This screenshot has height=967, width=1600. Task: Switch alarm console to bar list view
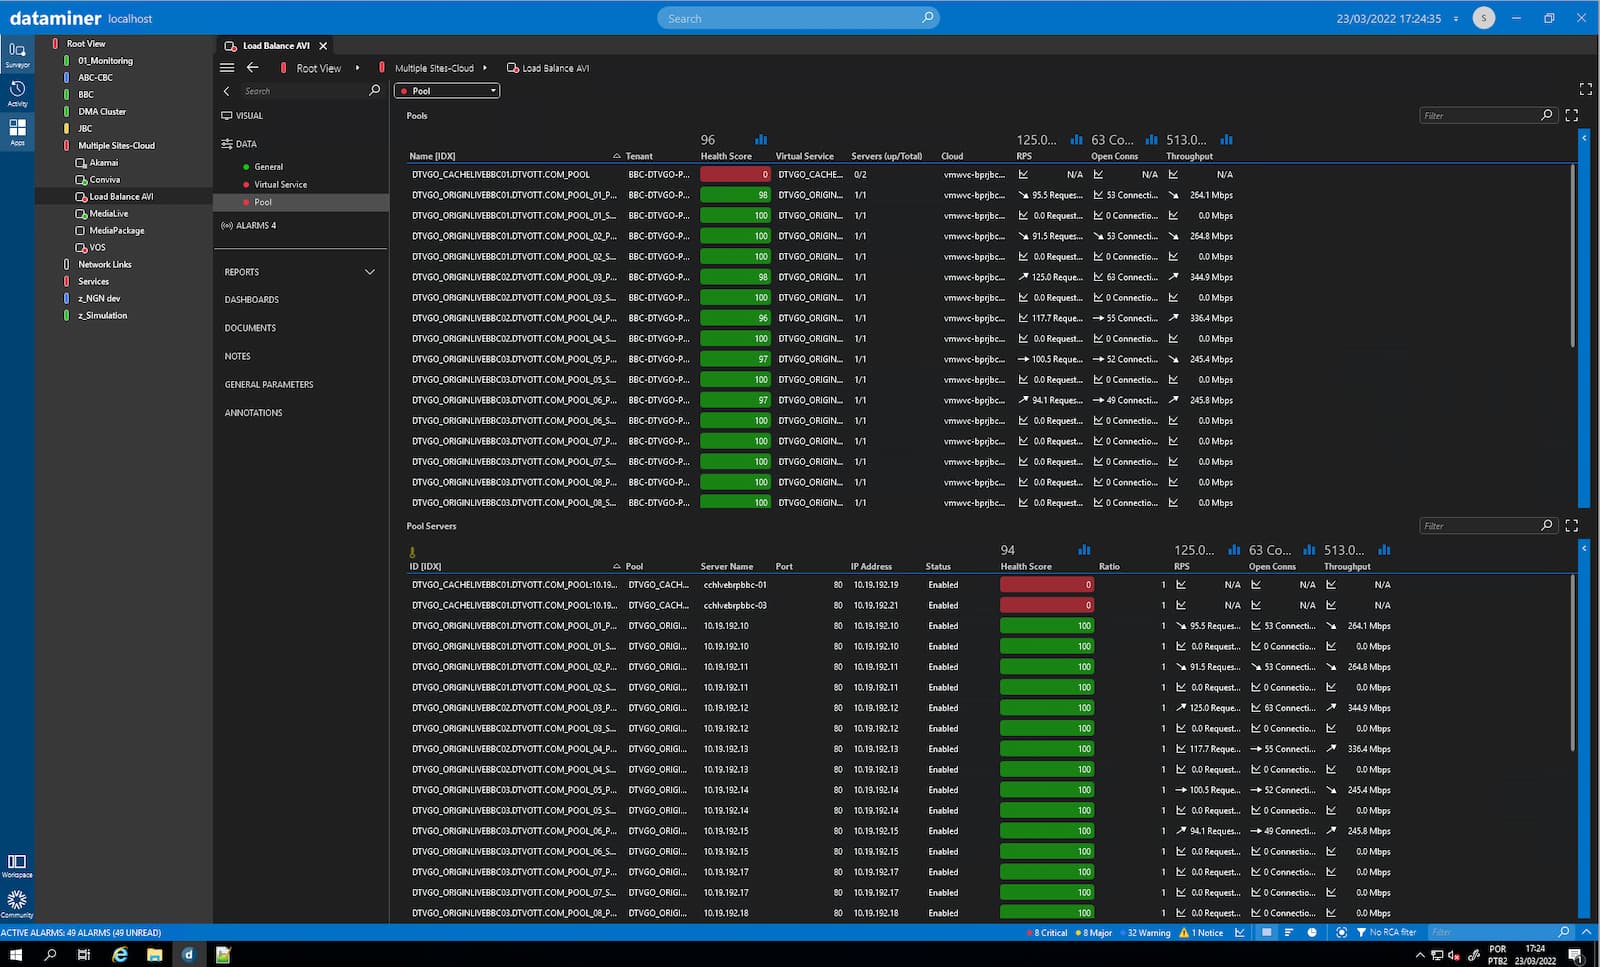coord(1288,932)
